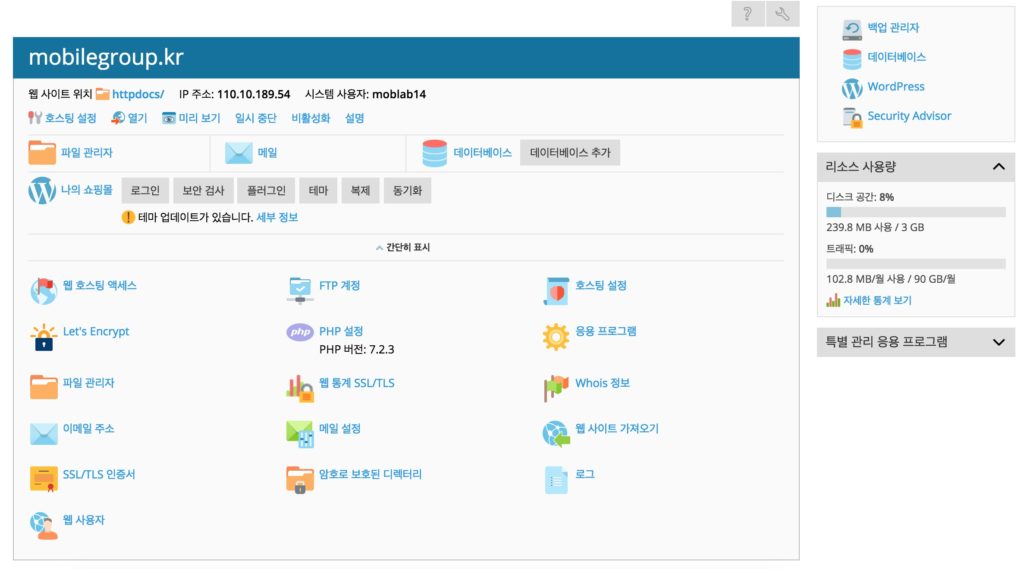1024x569 pixels.
Task: Click the Let's Encrypt text link
Action: pos(96,331)
